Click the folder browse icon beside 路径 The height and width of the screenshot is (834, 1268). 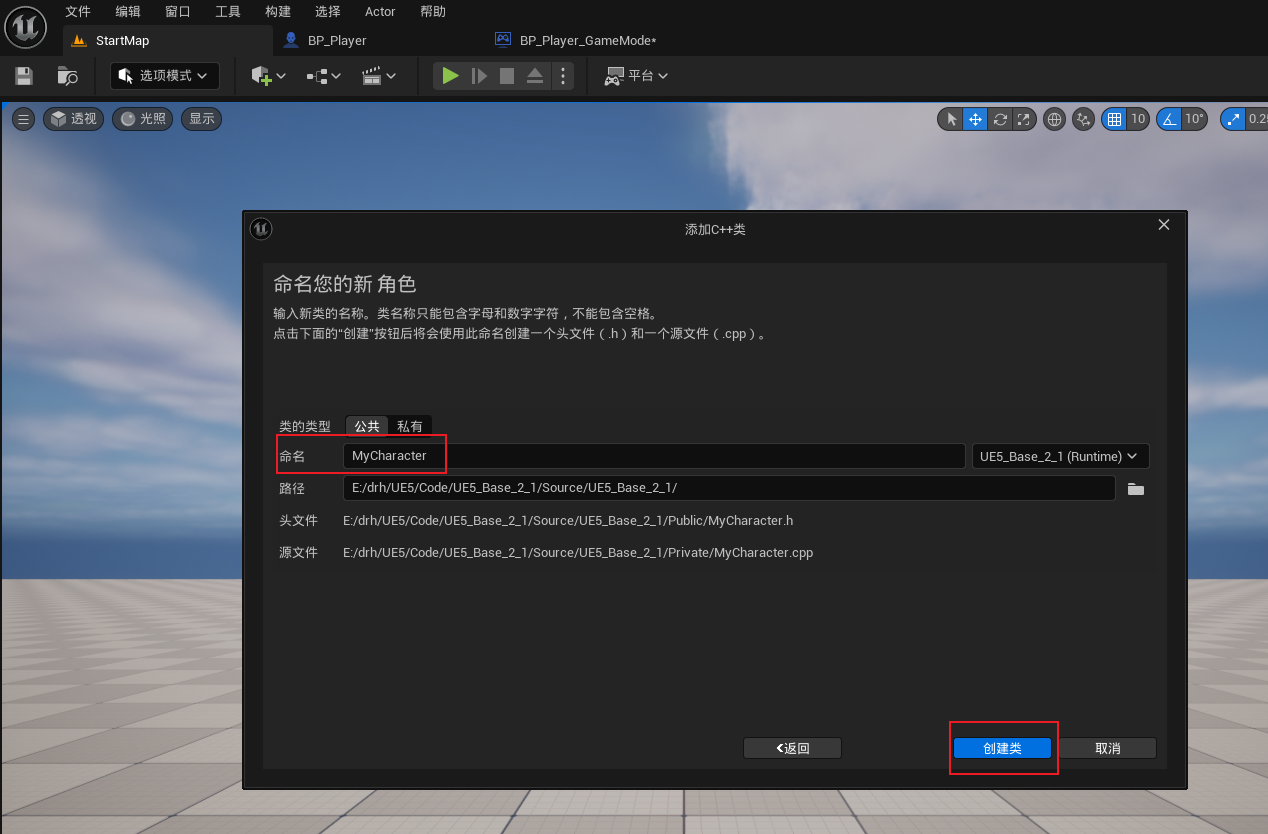tap(1135, 488)
